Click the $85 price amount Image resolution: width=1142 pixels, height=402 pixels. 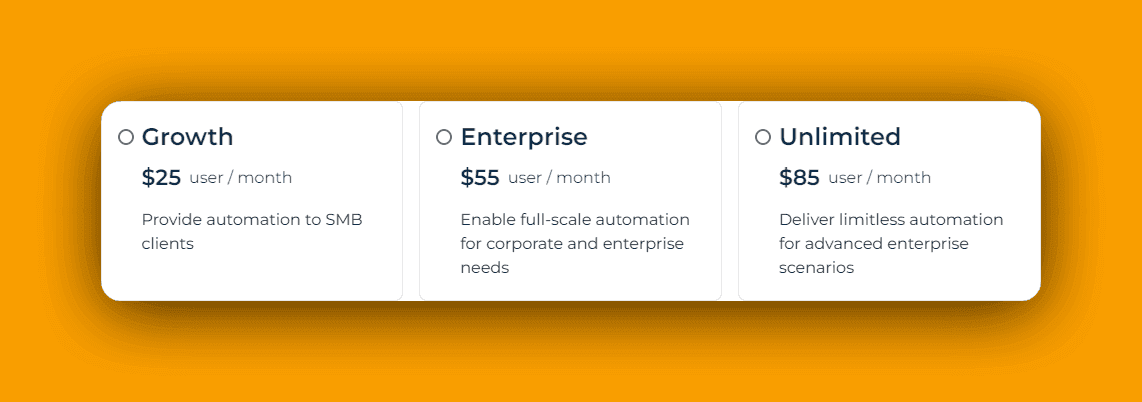(x=799, y=178)
